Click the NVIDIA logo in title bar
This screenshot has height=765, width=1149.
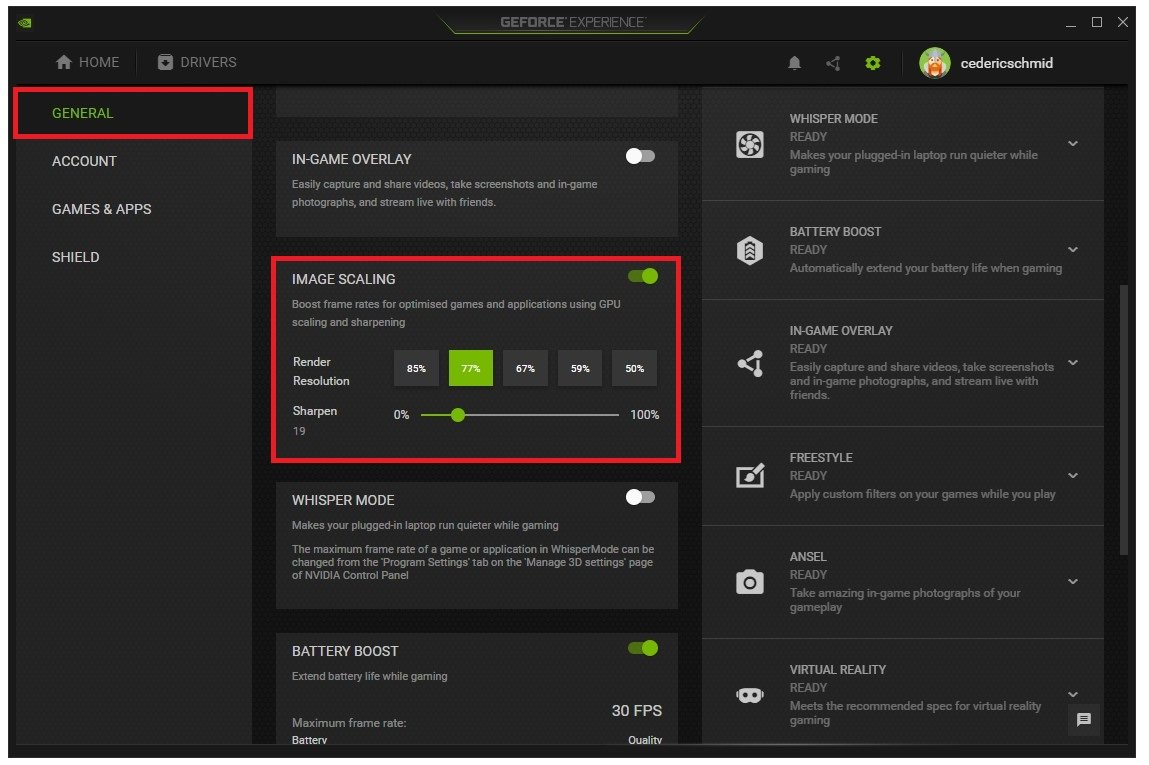(25, 23)
